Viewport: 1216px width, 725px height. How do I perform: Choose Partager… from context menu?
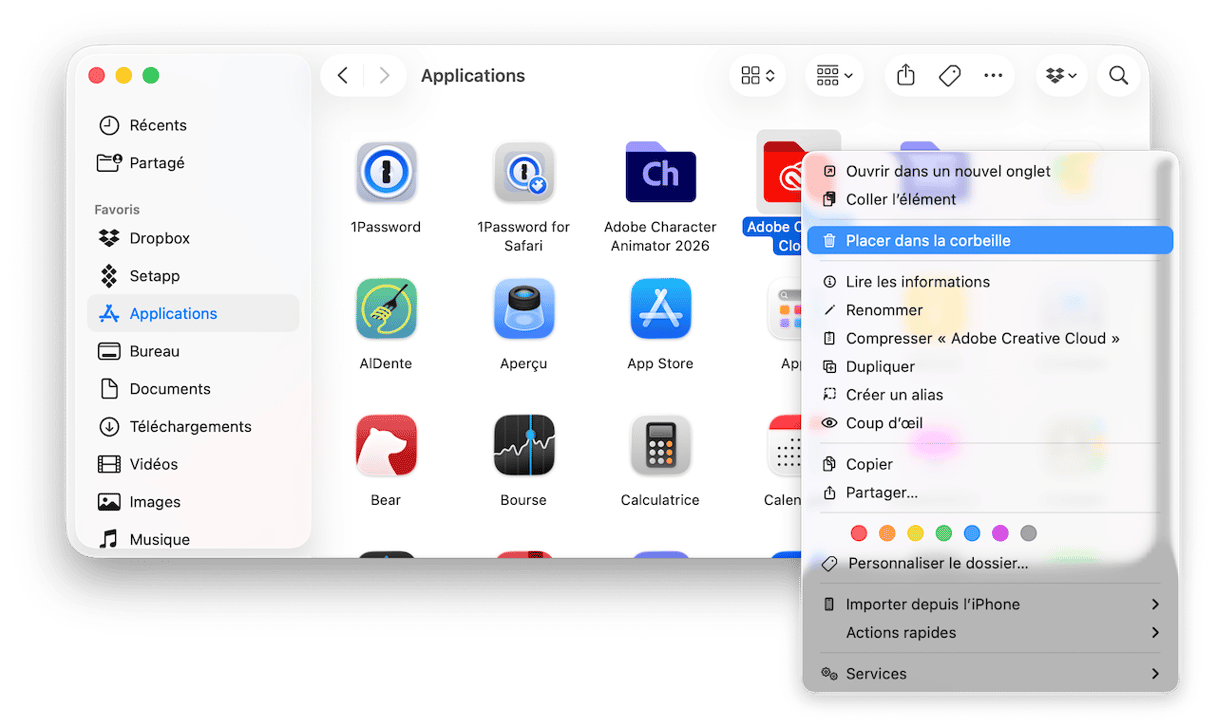click(x=990, y=492)
